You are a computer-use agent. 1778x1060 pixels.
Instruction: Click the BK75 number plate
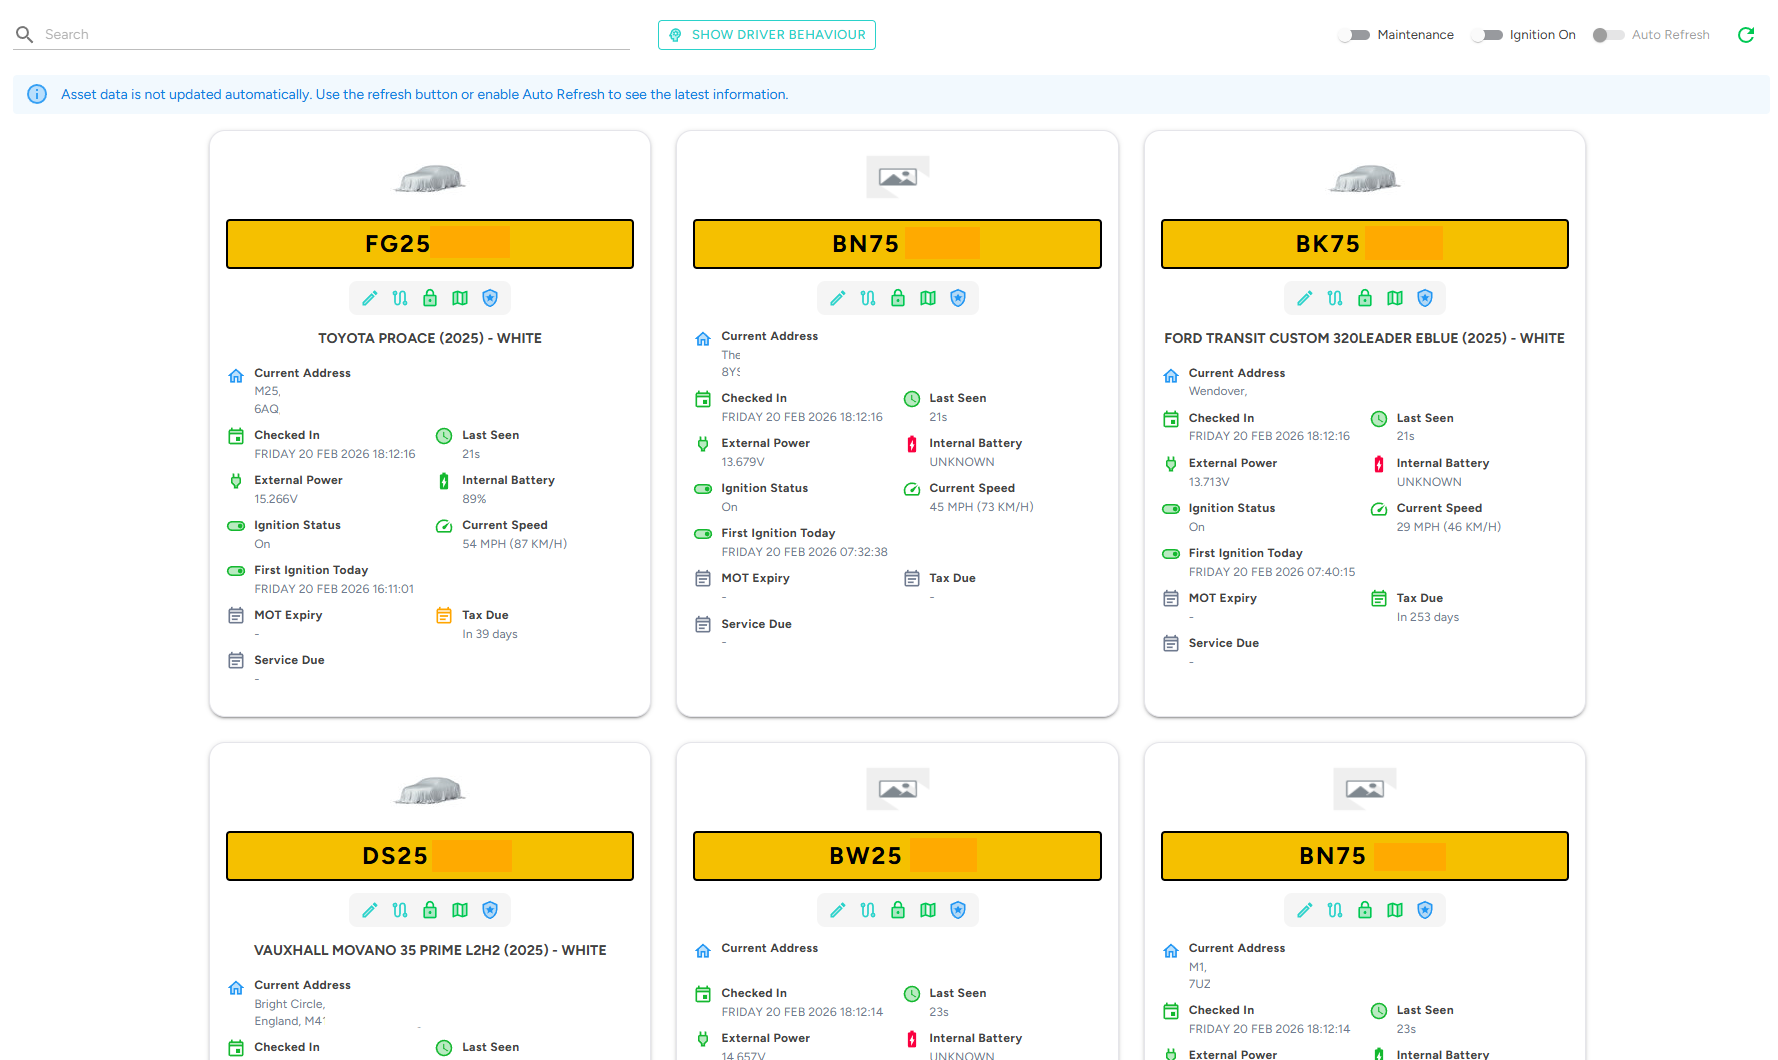[1365, 244]
